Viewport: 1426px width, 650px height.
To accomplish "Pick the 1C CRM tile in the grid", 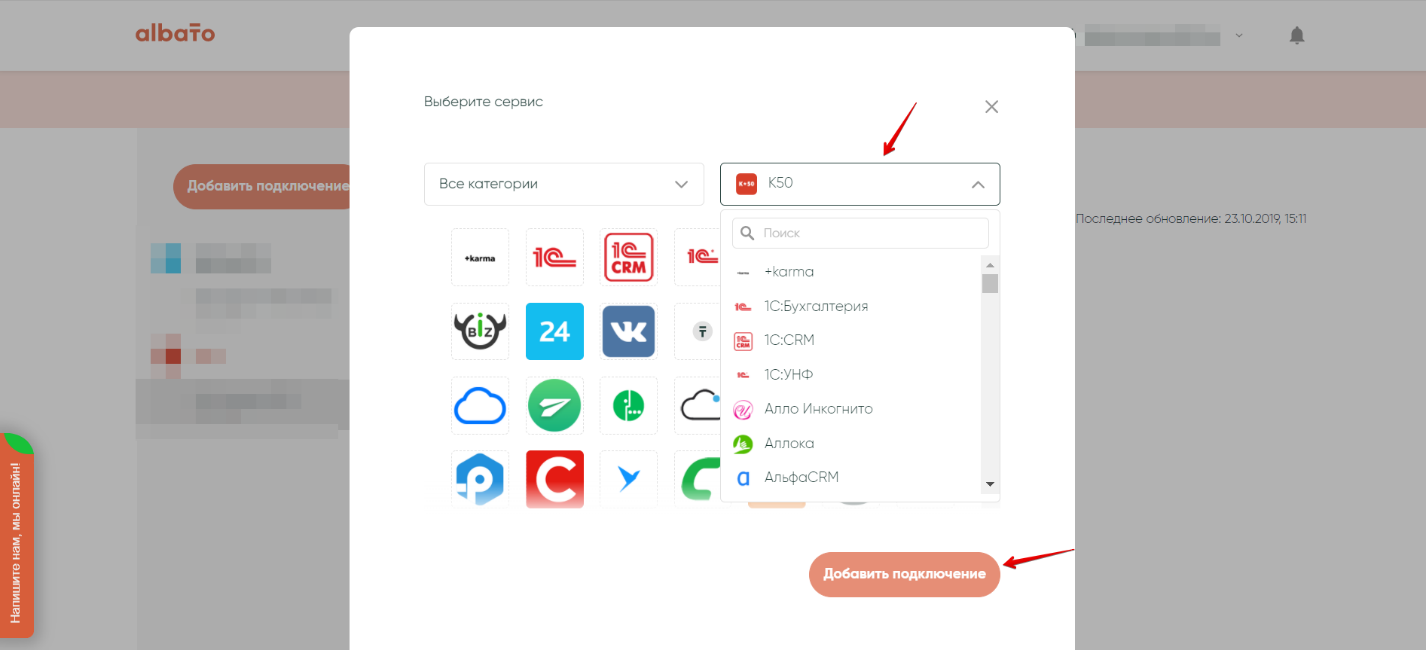I will click(x=629, y=257).
